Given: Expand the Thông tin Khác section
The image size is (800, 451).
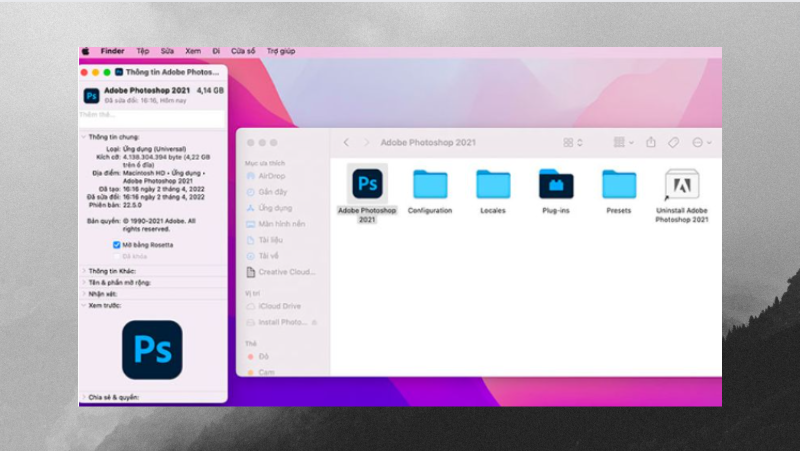Looking at the screenshot, I should coord(84,271).
